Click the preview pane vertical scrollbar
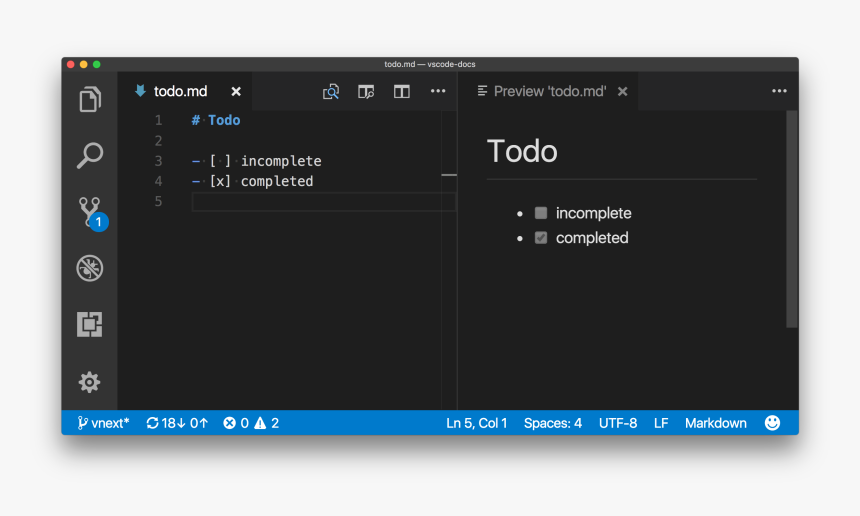860x516 pixels. click(x=791, y=219)
